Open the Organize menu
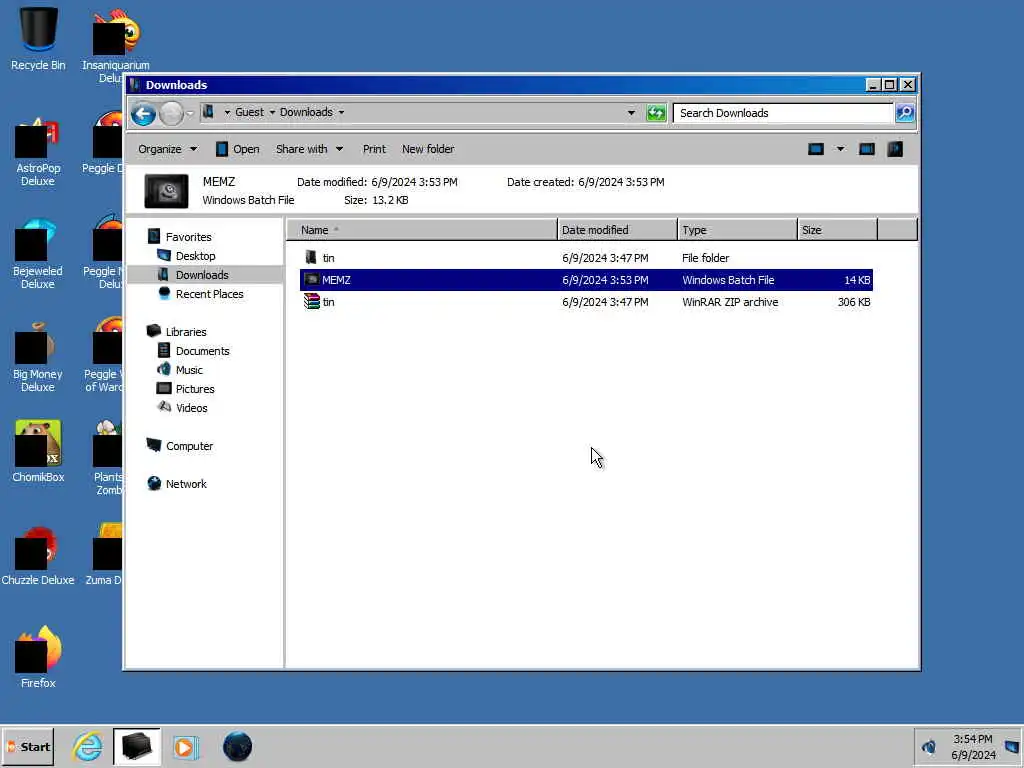The image size is (1024, 768). pos(167,150)
